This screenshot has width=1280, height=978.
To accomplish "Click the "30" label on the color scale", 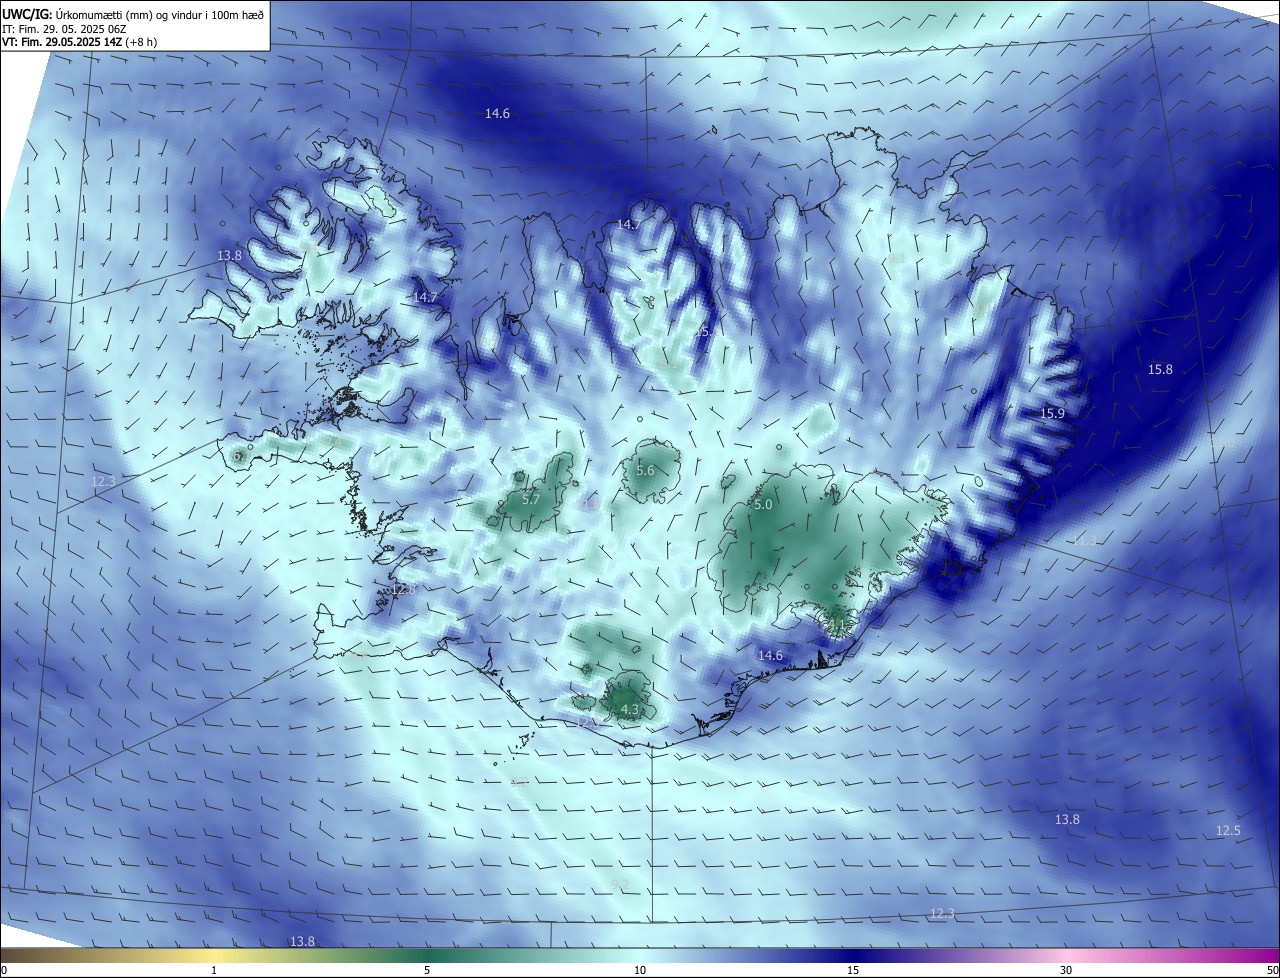I will point(1066,970).
